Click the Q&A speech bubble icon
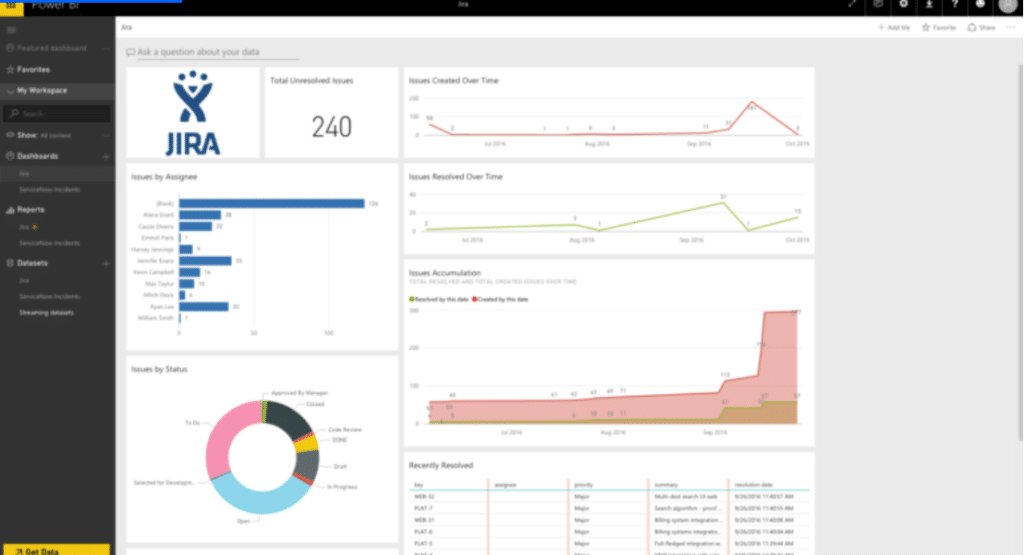This screenshot has width=1024, height=555. (x=131, y=52)
